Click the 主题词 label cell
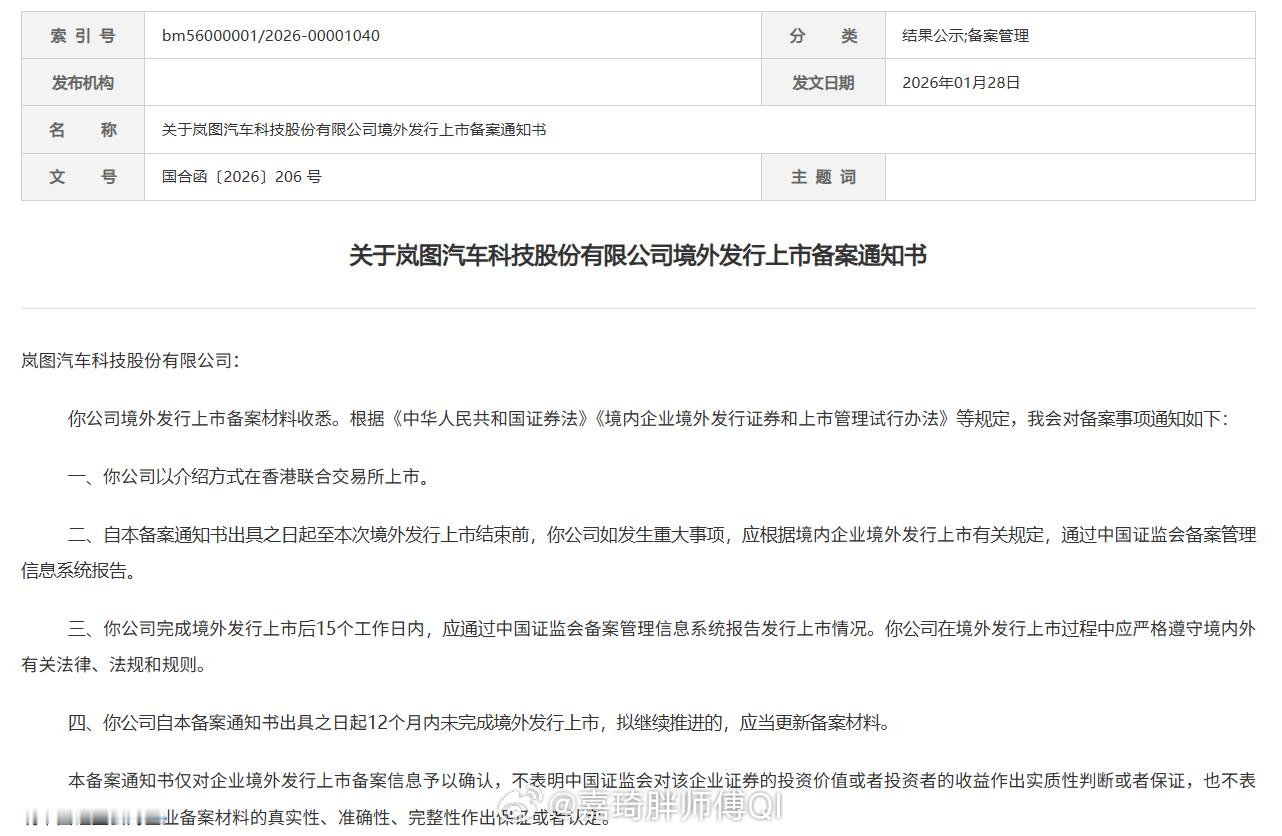This screenshot has height=836, width=1282. coord(824,177)
